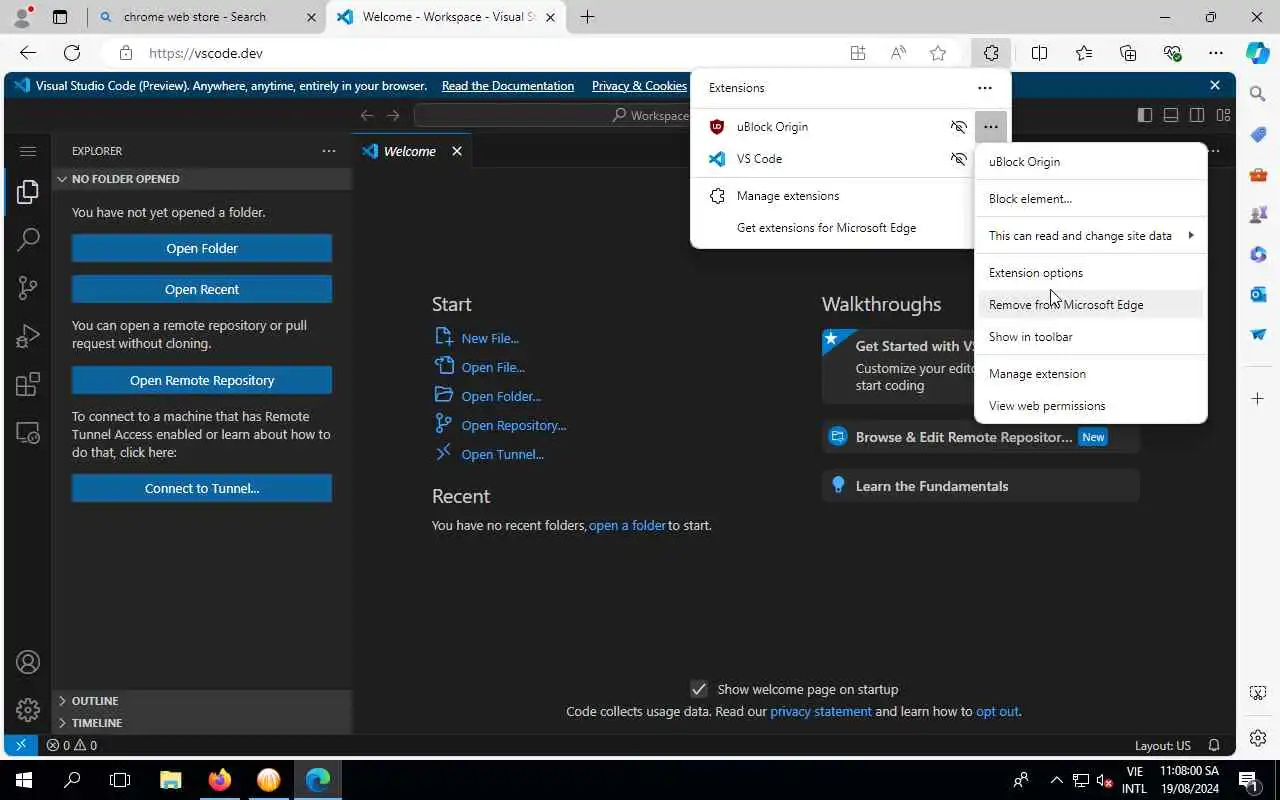The width and height of the screenshot is (1280, 800).
Task: Click Get extensions for Microsoft Edge
Action: [830, 228]
